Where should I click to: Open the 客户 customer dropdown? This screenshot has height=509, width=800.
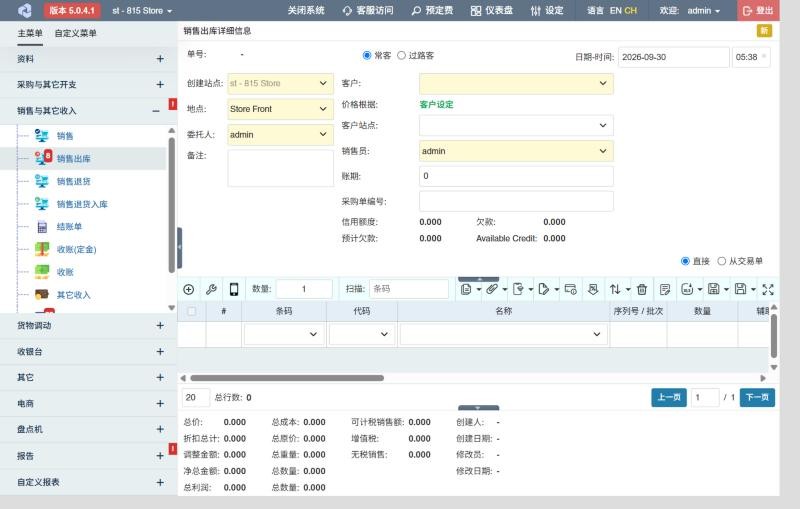point(516,83)
